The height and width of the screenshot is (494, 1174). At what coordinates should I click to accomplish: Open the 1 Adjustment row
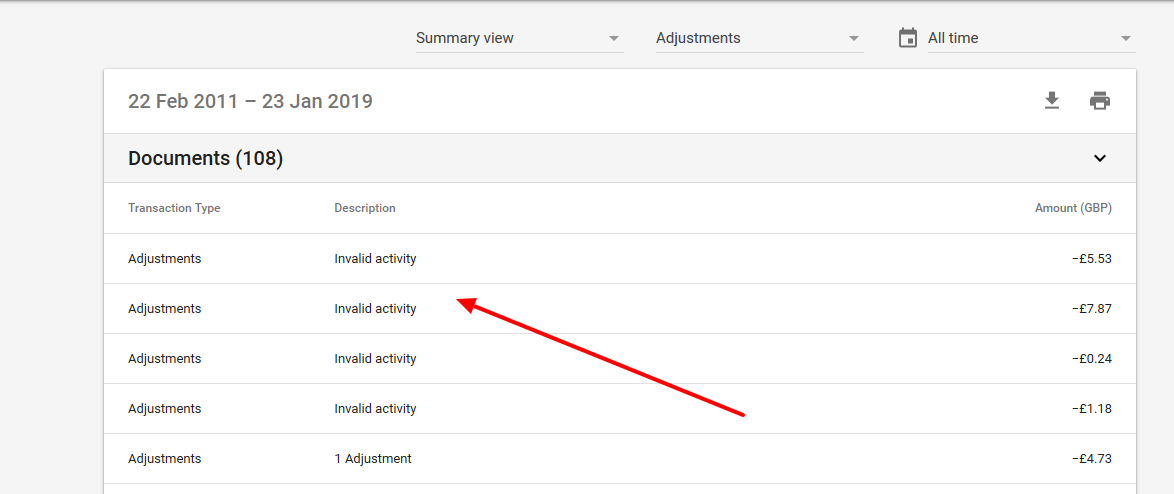[373, 459]
